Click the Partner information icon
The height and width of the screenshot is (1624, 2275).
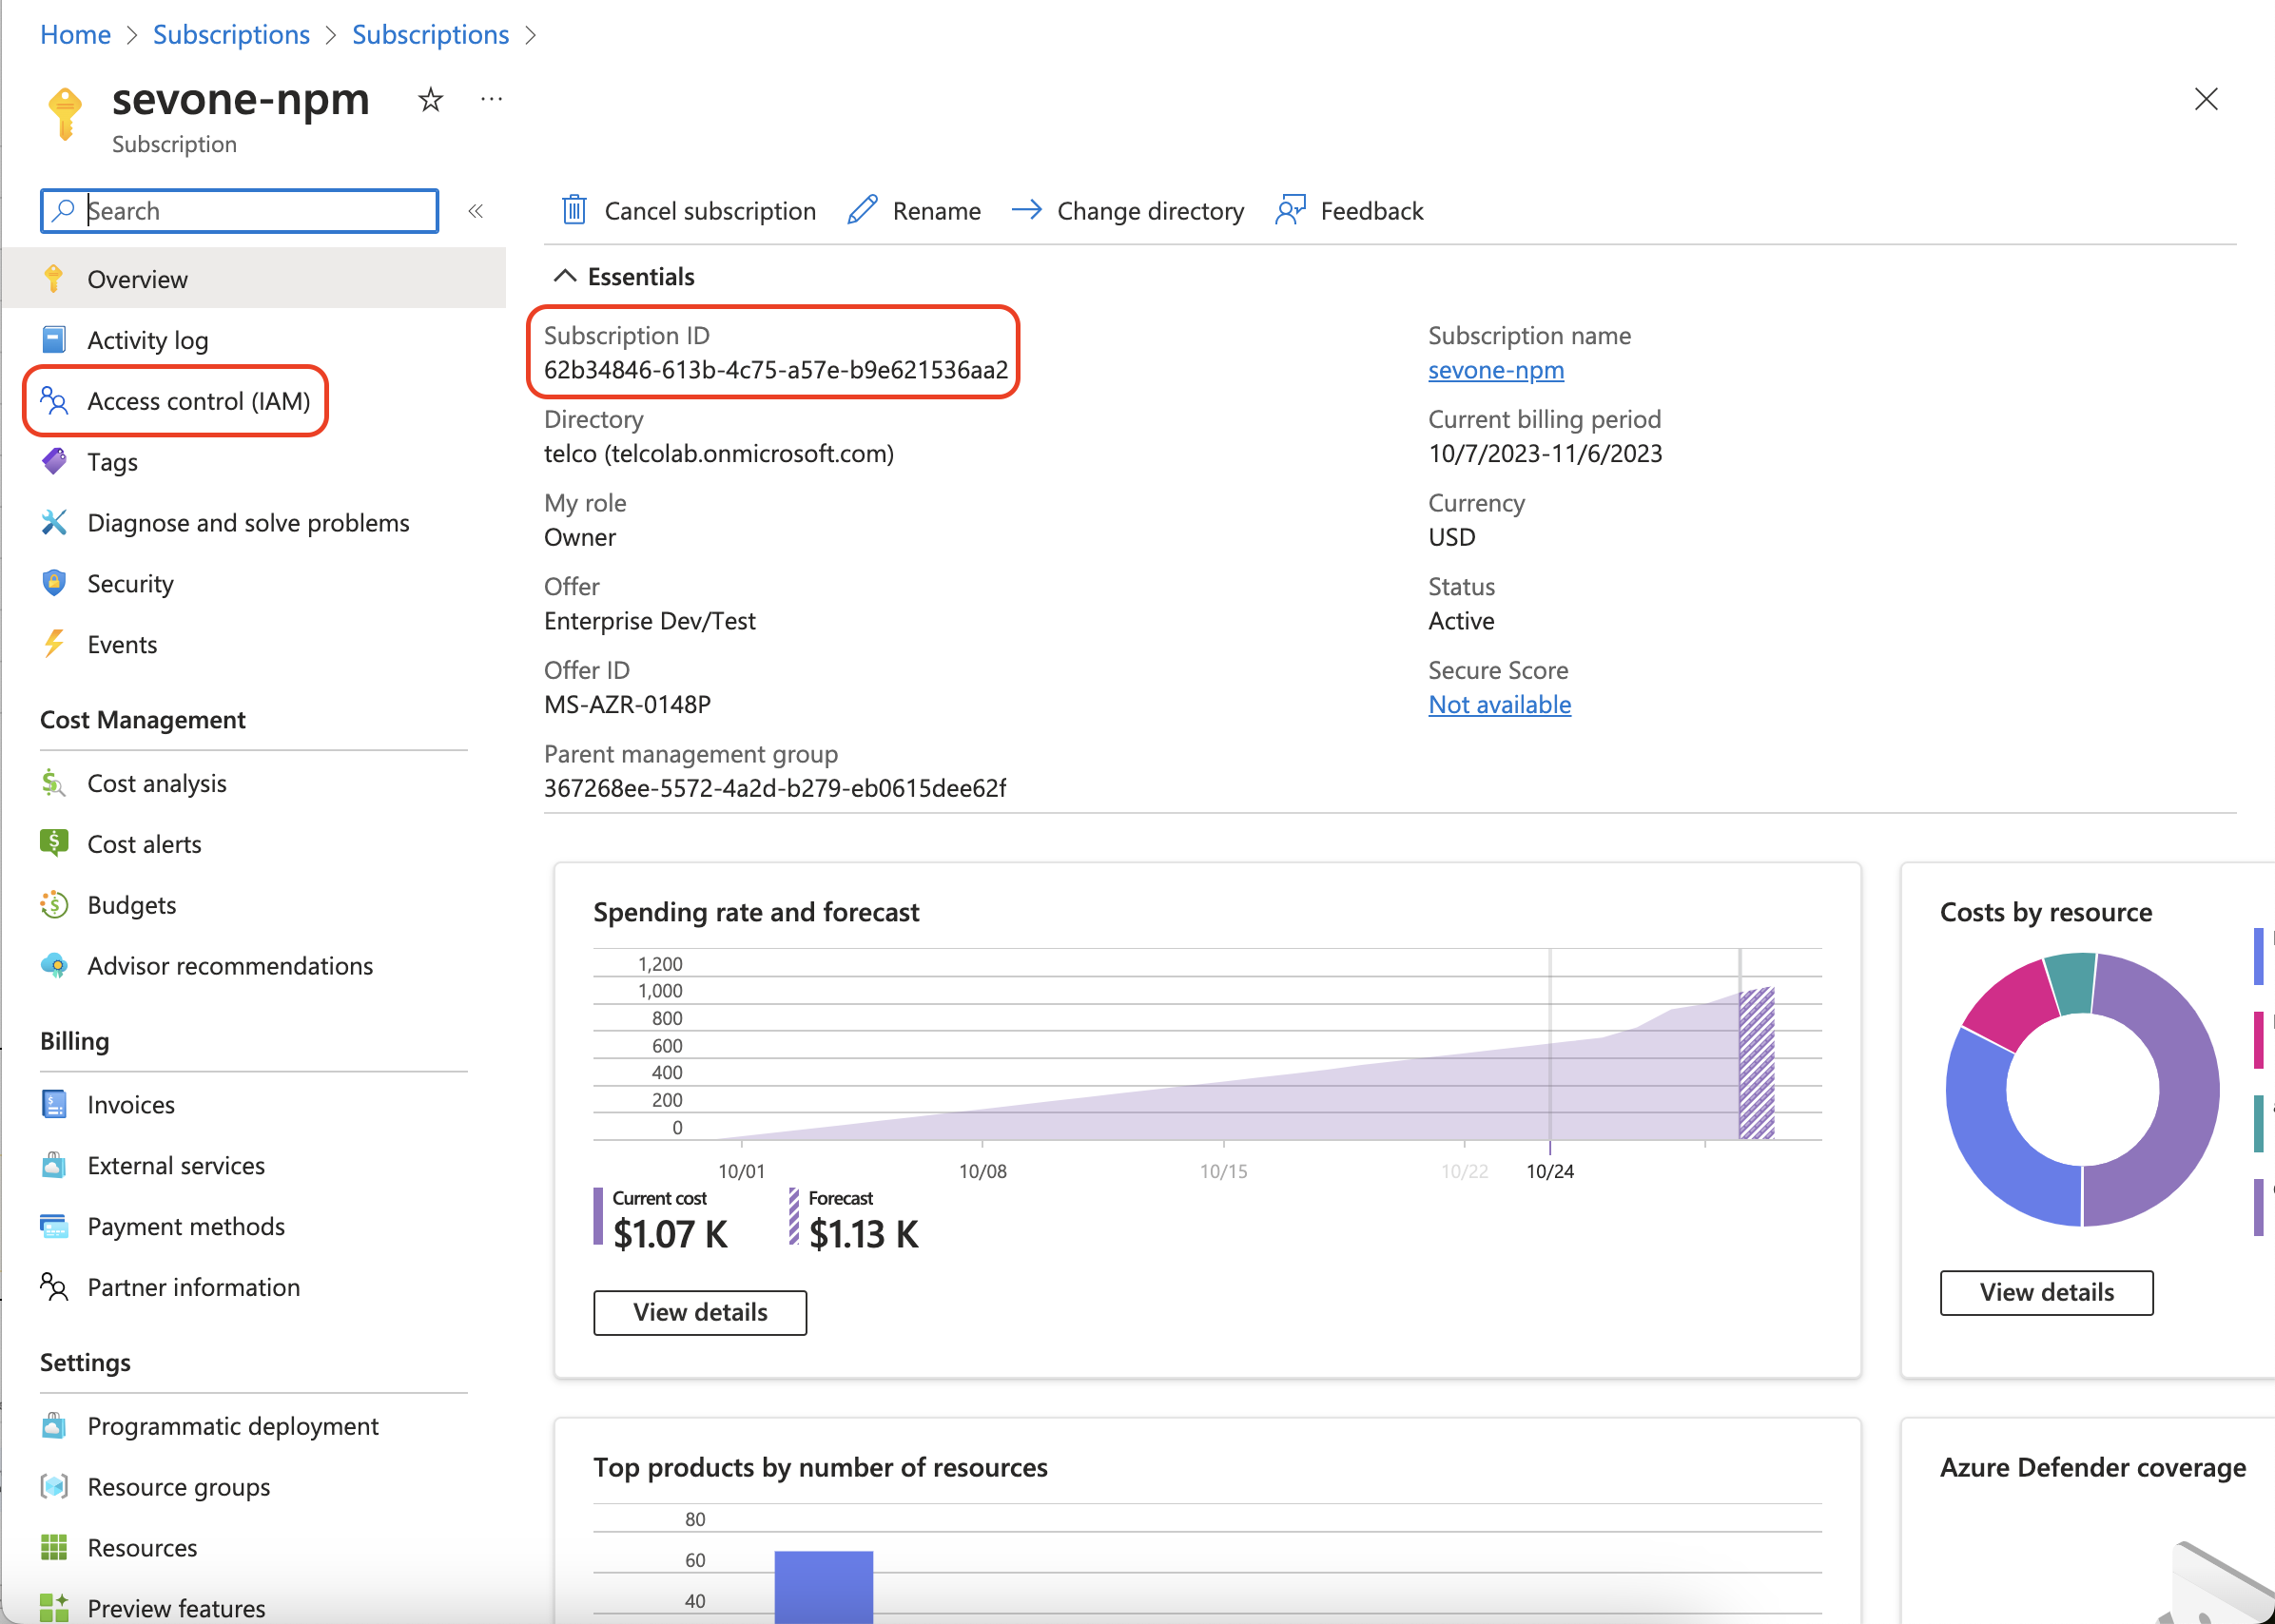[54, 1287]
